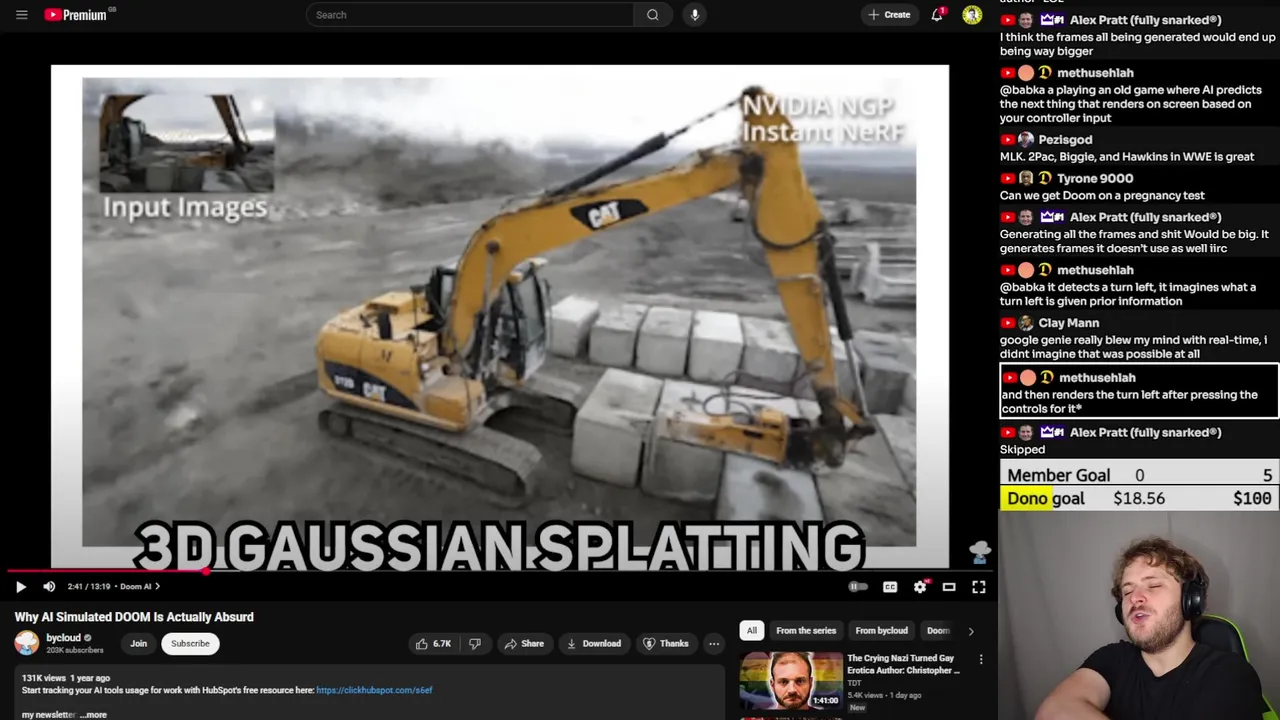
Task: Click the Member Goal bar
Action: 1139,475
